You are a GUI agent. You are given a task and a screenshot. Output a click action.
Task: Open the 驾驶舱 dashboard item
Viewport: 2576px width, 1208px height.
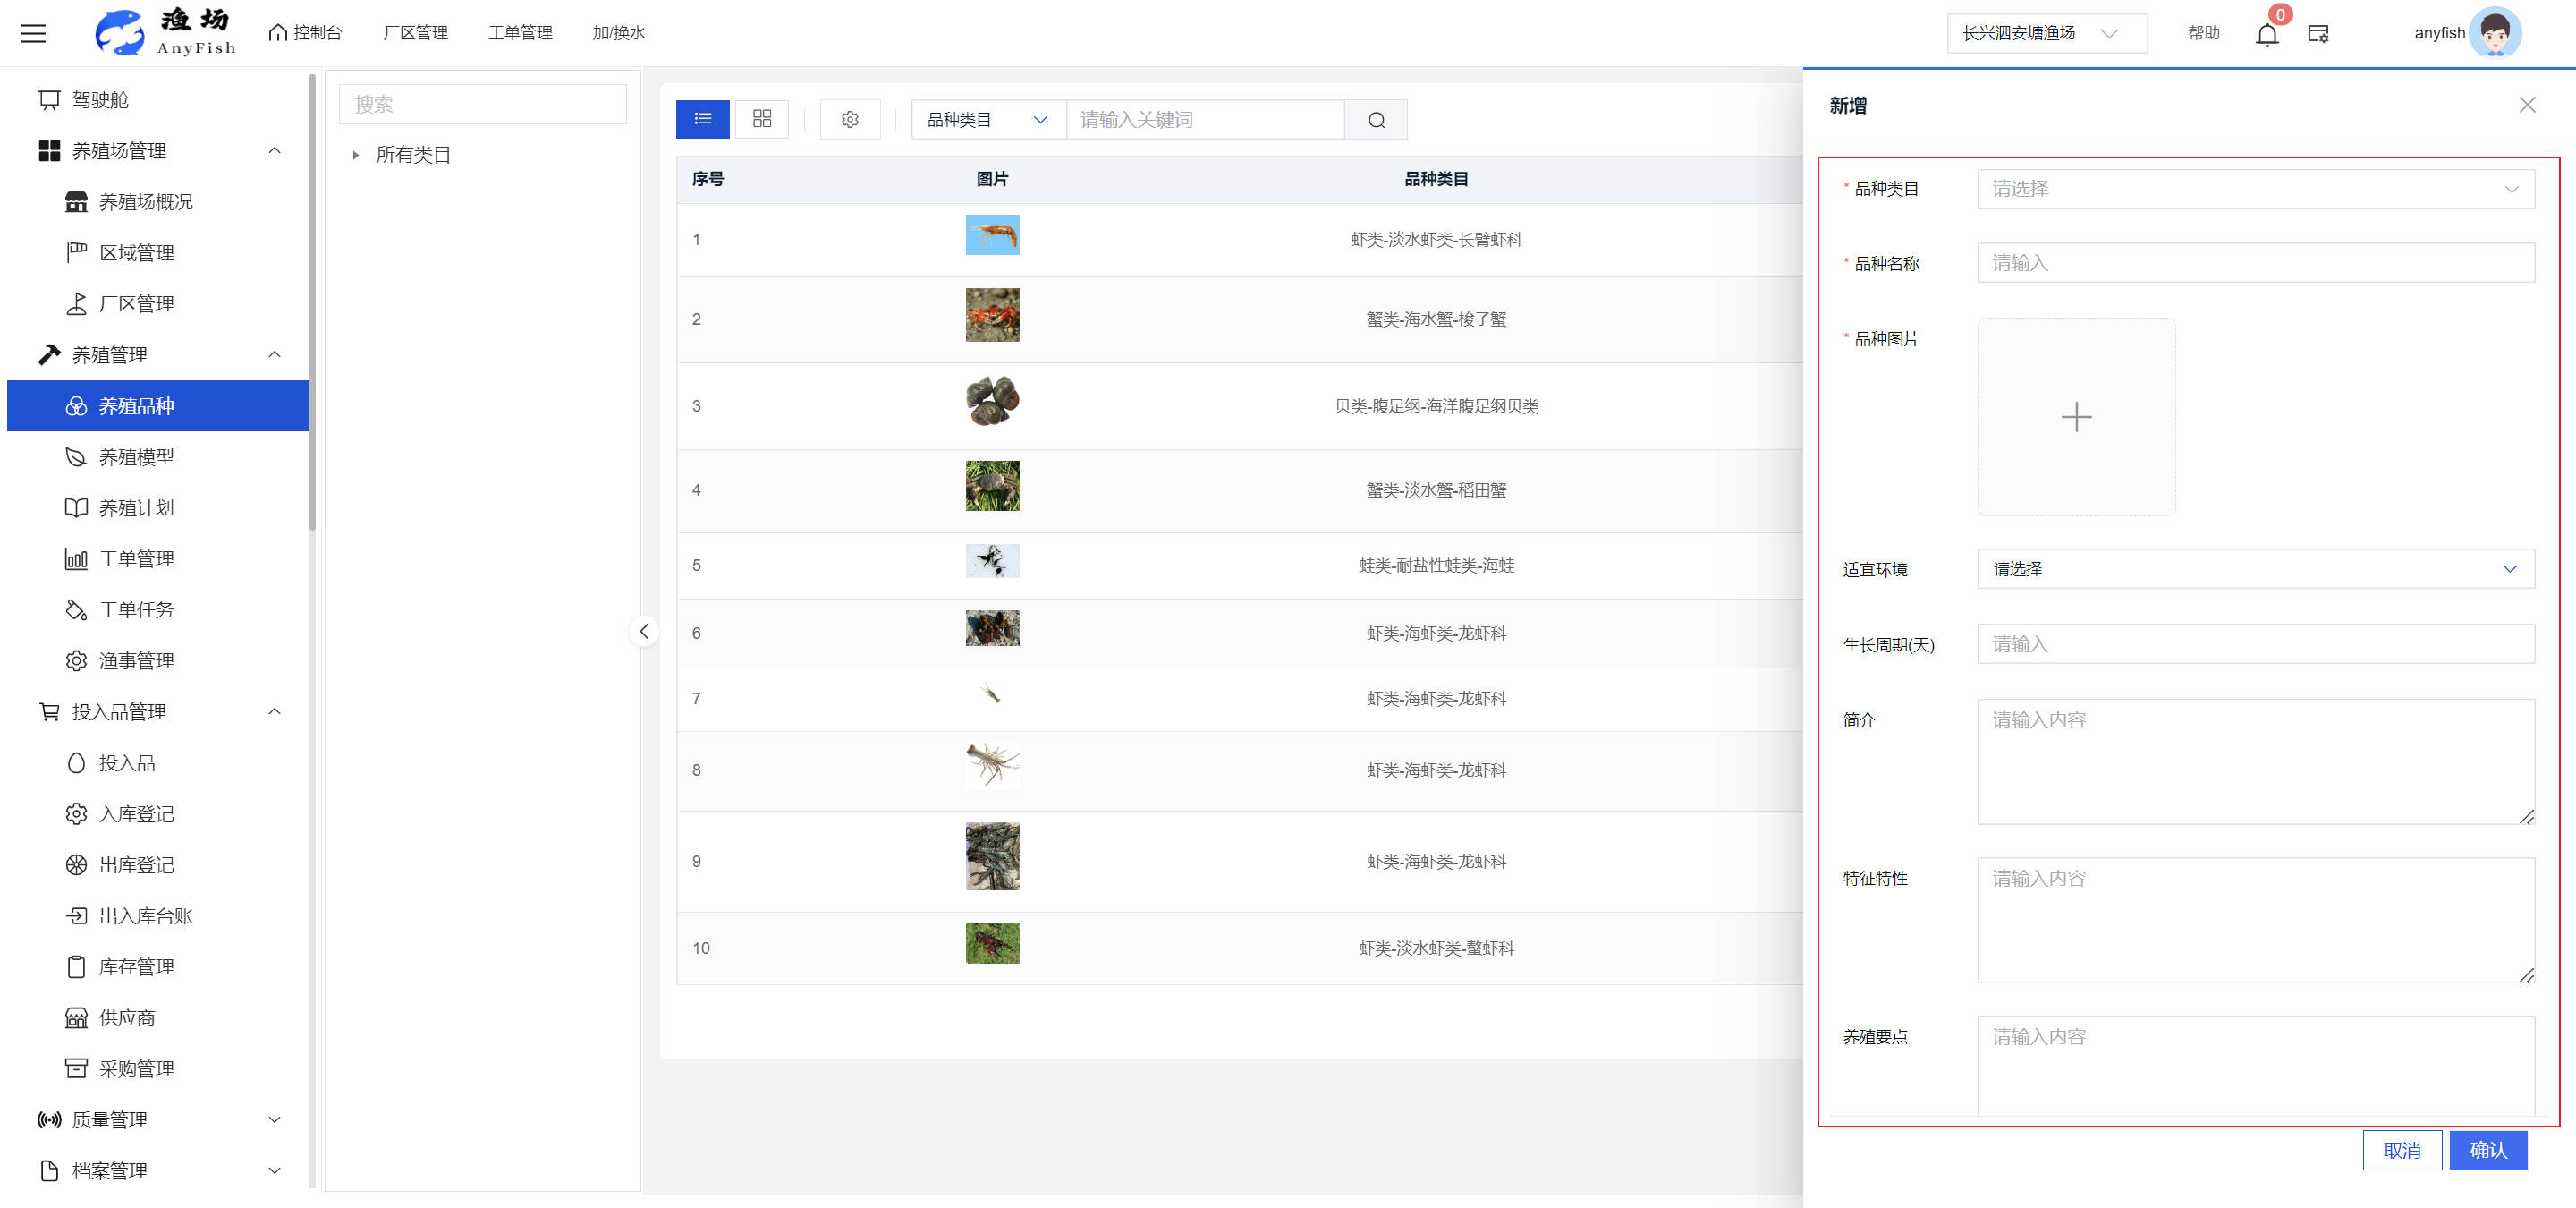[x=100, y=100]
